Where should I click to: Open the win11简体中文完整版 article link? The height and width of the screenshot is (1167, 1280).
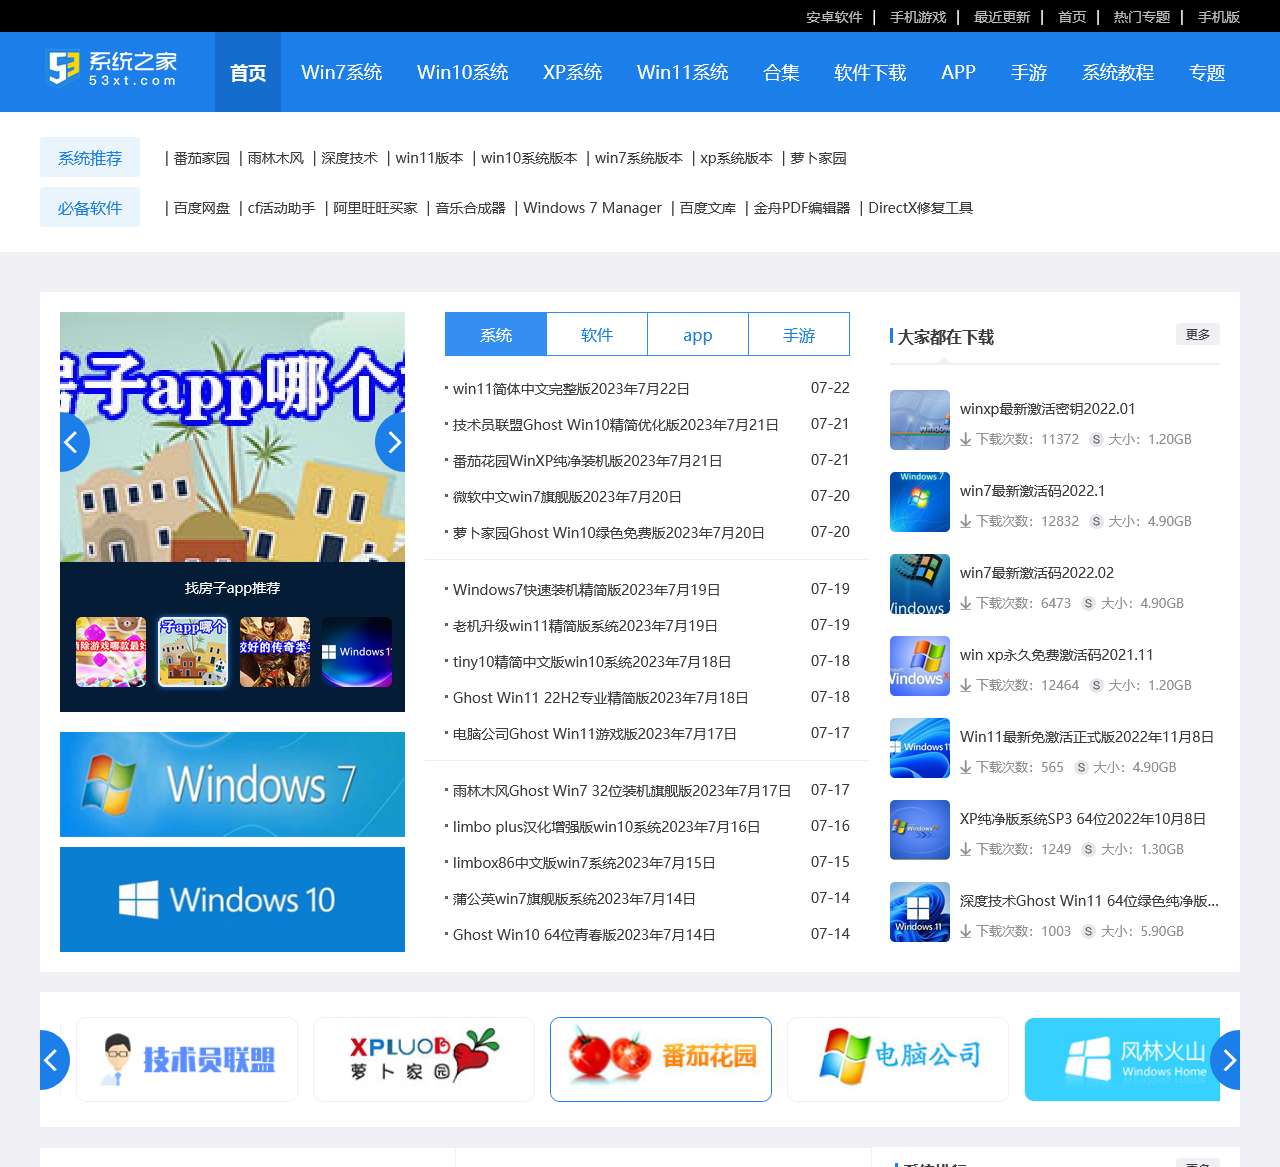click(570, 389)
